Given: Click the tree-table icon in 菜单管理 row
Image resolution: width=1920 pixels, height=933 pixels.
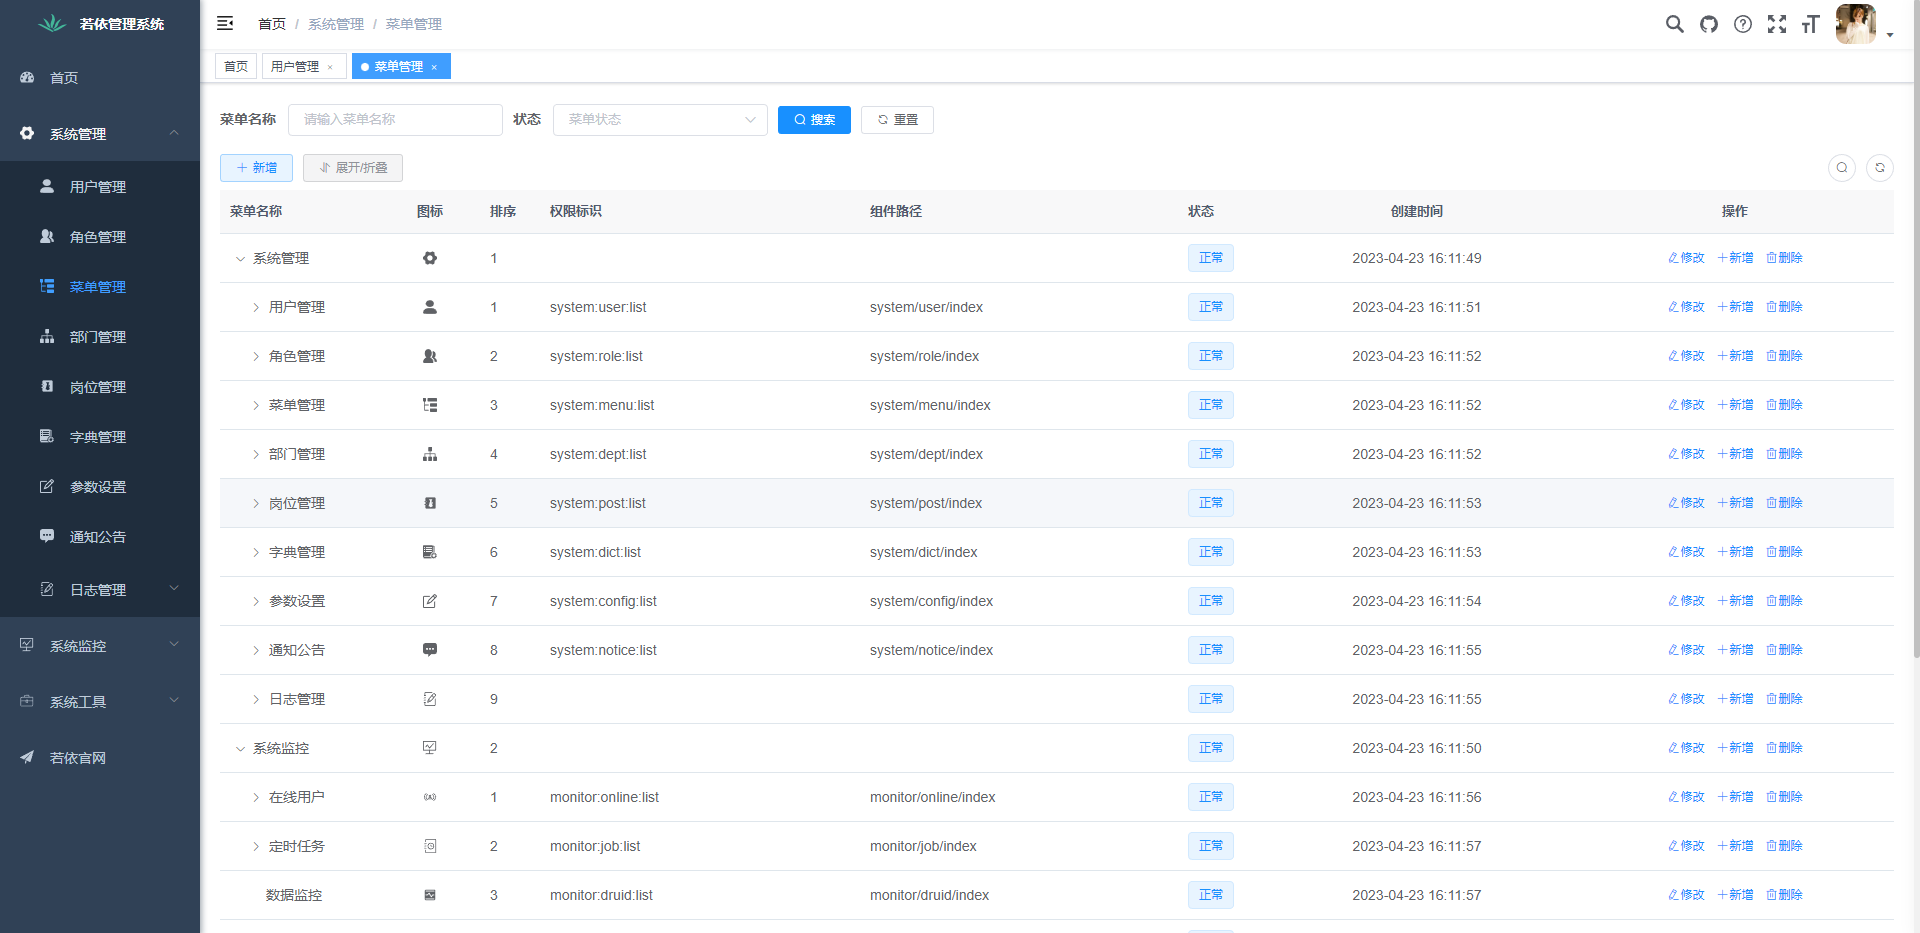Looking at the screenshot, I should tap(430, 405).
